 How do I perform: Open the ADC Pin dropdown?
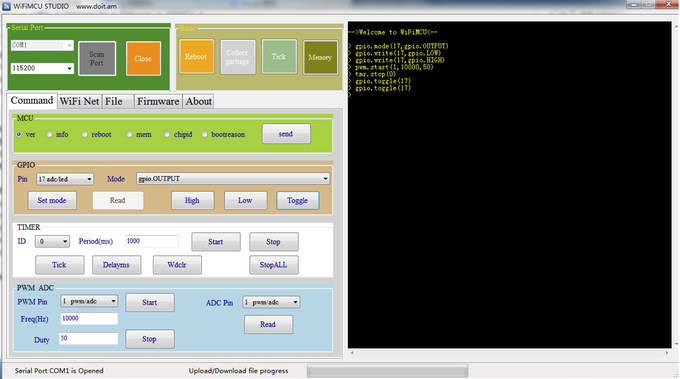pyautogui.click(x=271, y=302)
